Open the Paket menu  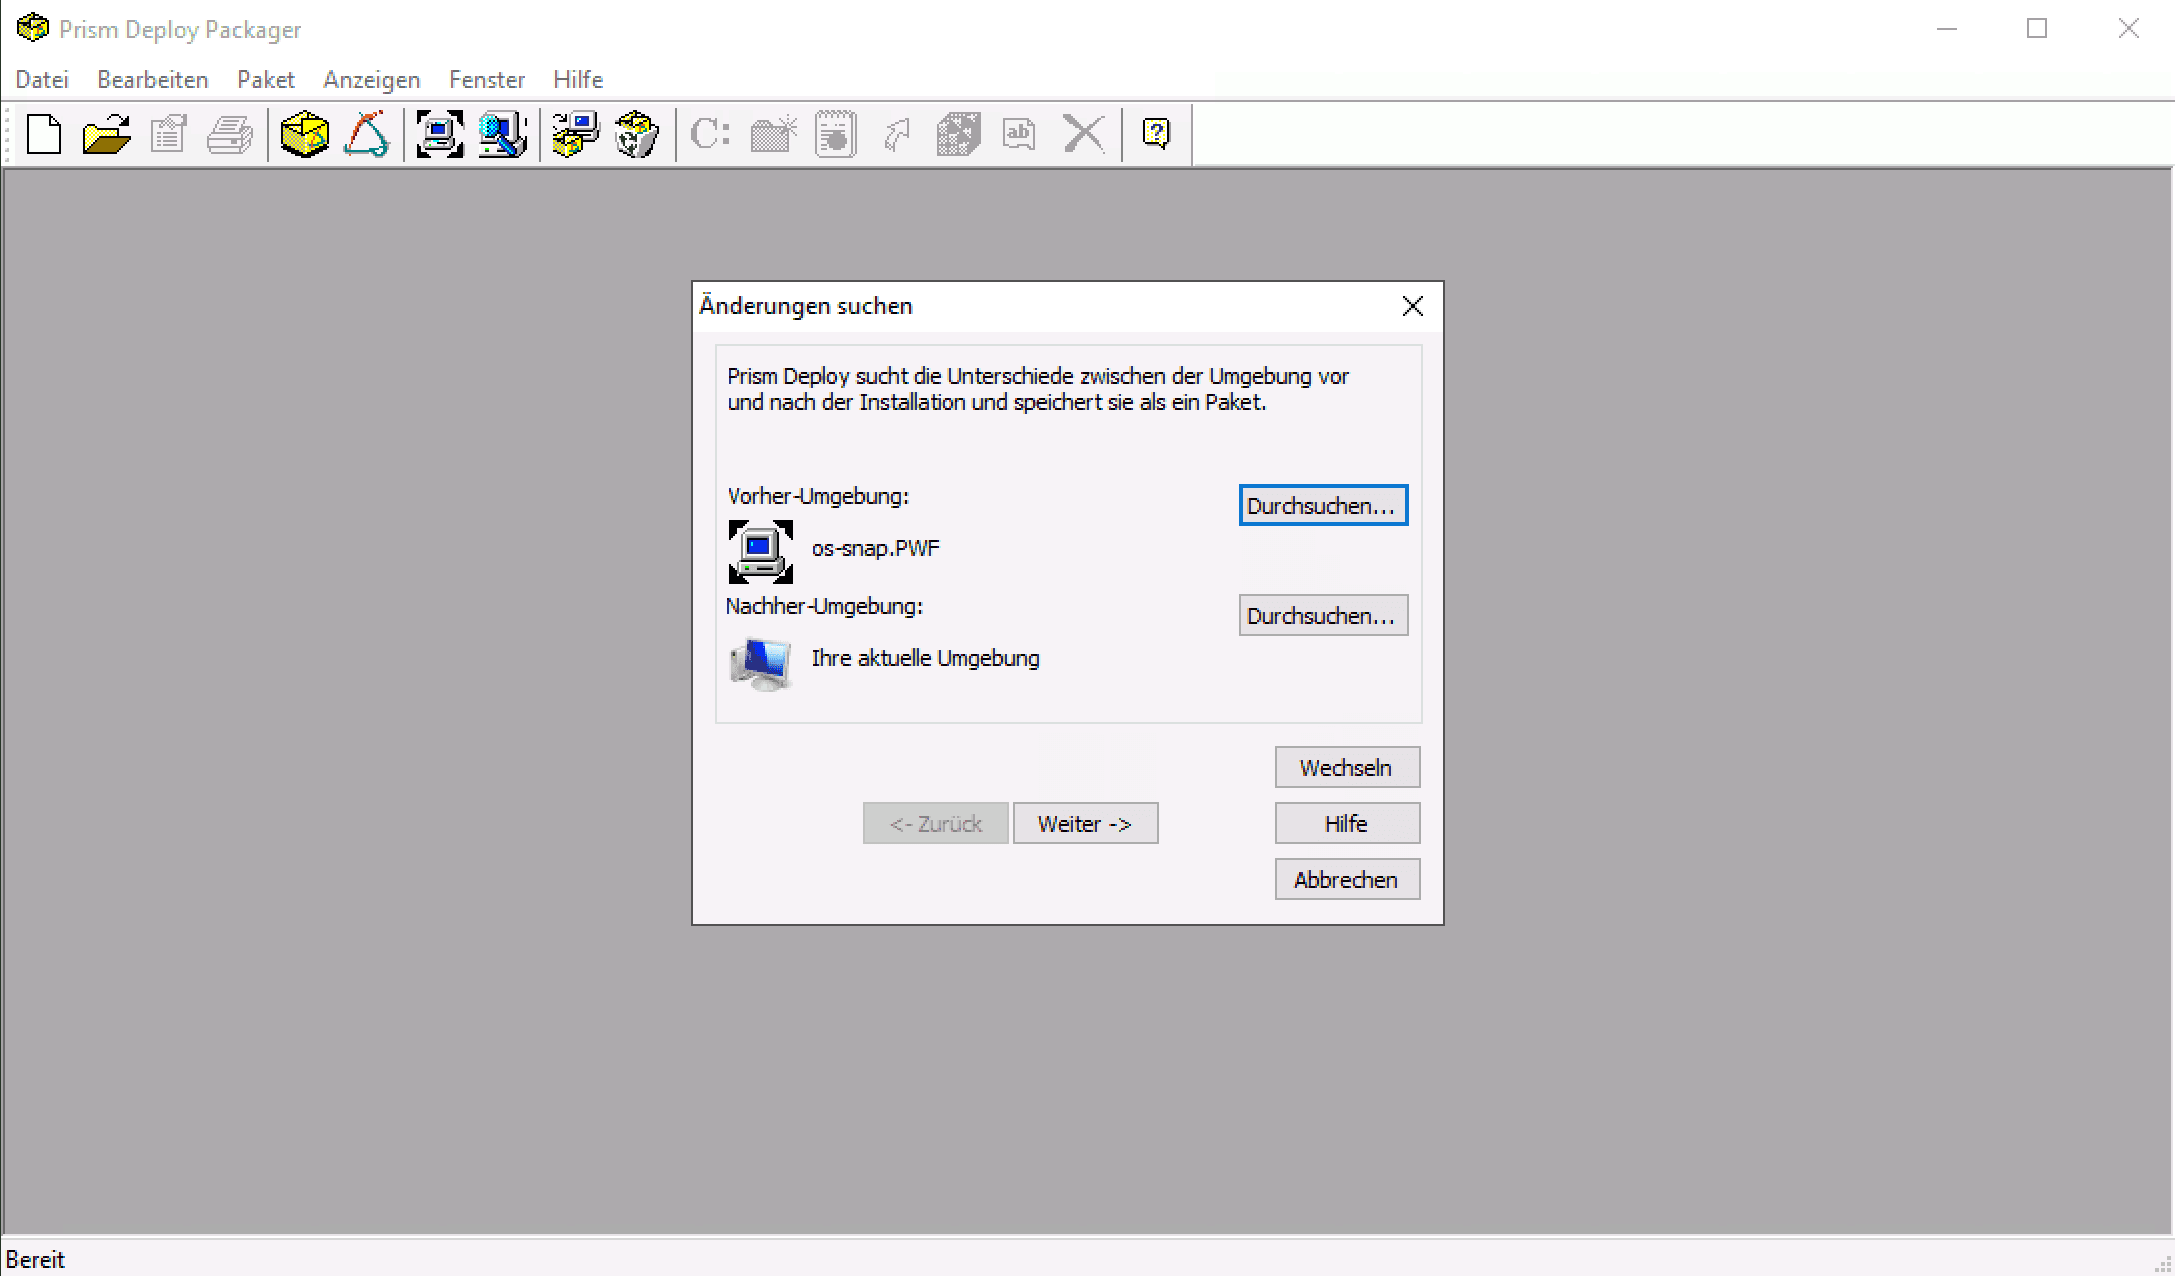click(x=265, y=80)
